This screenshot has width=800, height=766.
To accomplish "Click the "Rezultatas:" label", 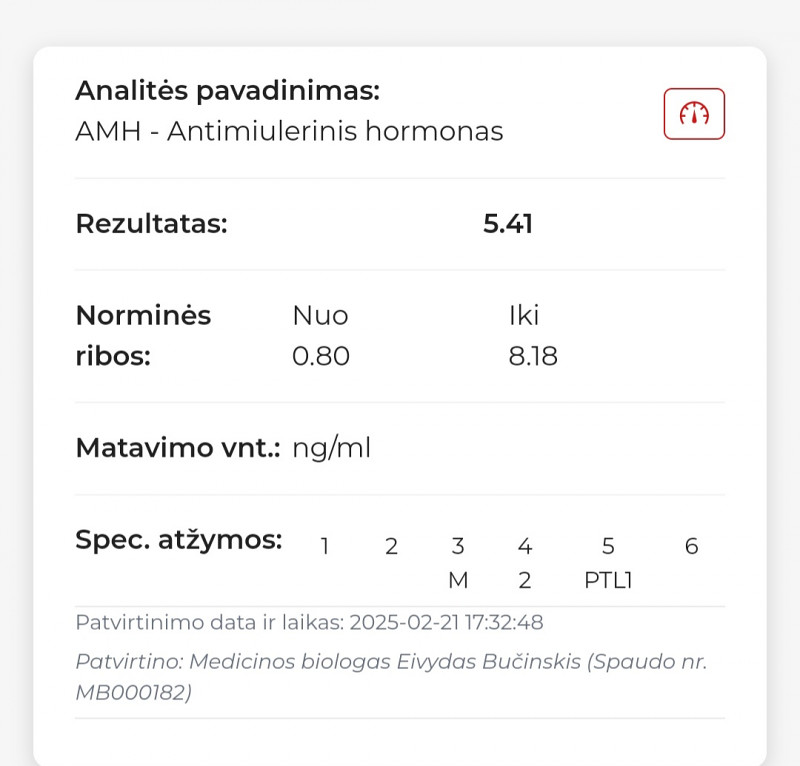I will coord(151,223).
